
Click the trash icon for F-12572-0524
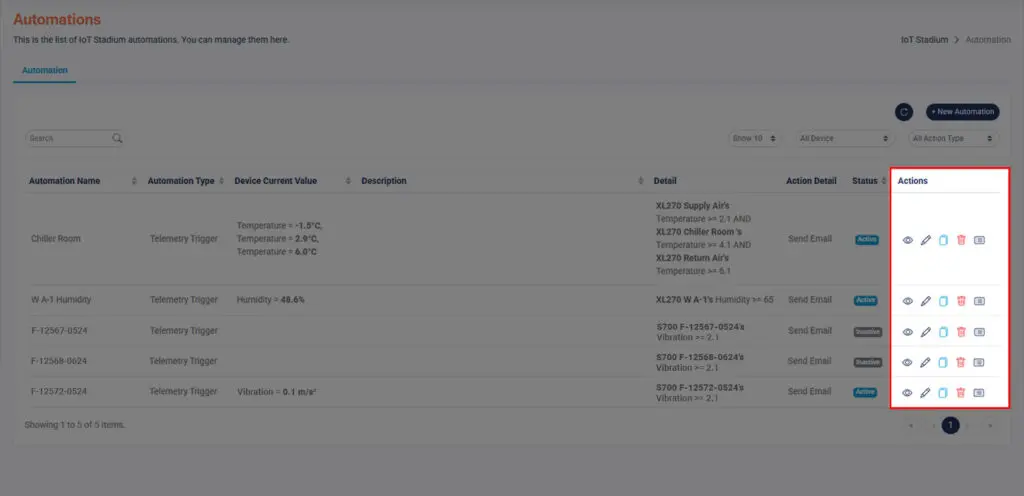coord(961,393)
